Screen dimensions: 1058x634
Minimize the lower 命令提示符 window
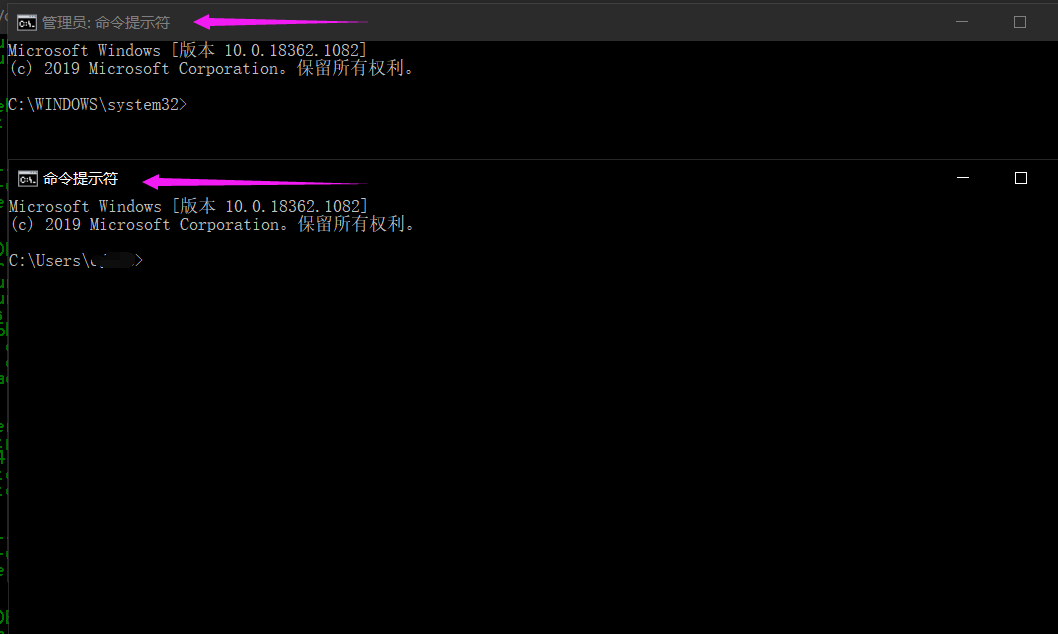pos(963,178)
